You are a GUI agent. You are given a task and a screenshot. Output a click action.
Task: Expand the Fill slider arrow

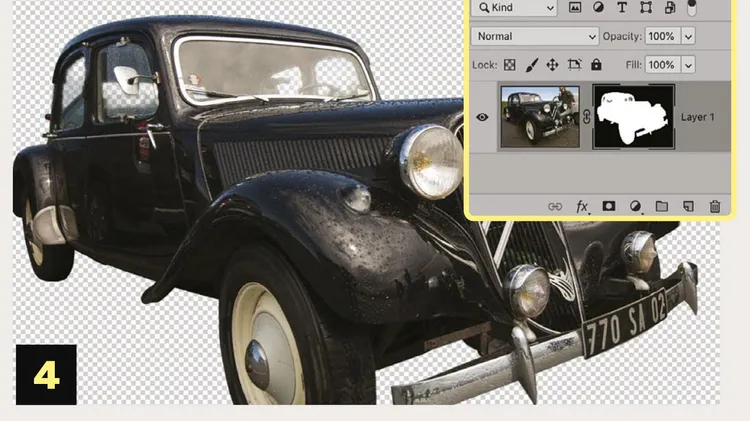[x=688, y=65]
